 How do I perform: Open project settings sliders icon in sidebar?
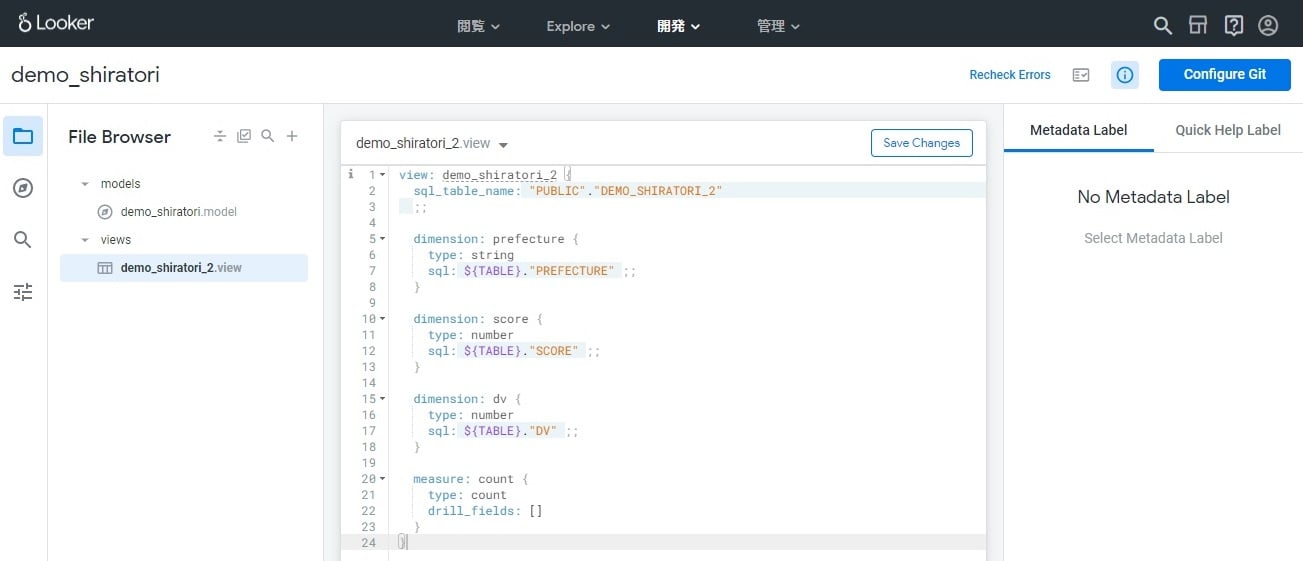23,292
